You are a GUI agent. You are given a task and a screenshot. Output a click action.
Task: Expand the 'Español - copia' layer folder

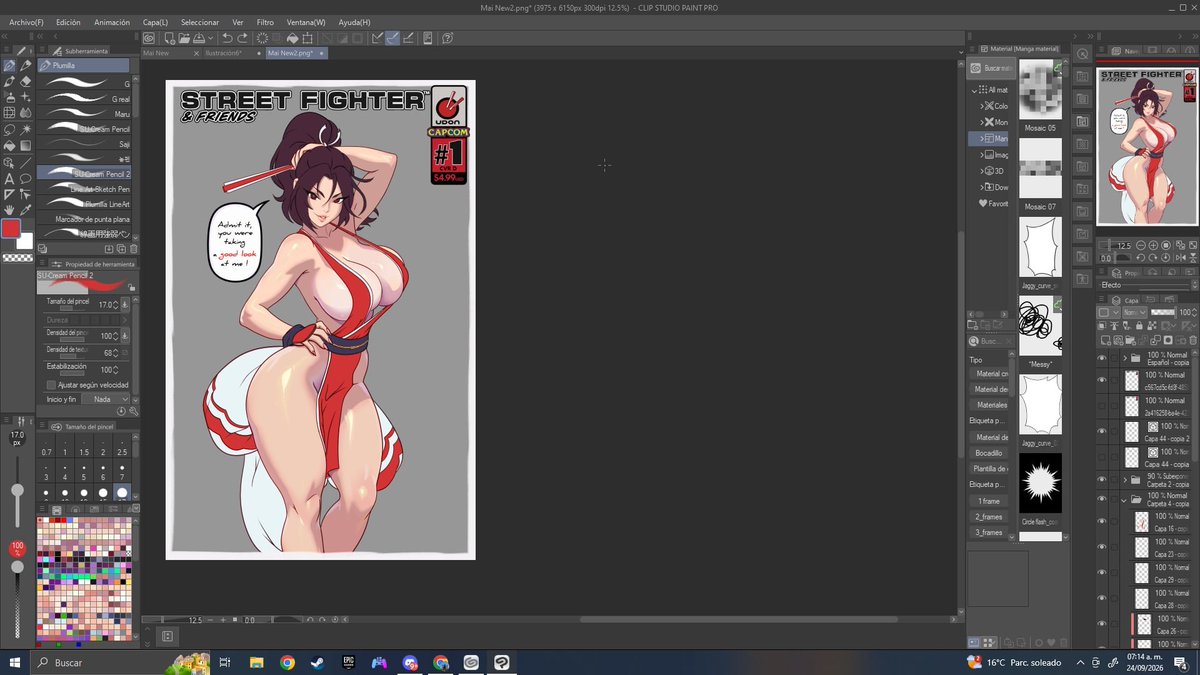coord(1124,358)
